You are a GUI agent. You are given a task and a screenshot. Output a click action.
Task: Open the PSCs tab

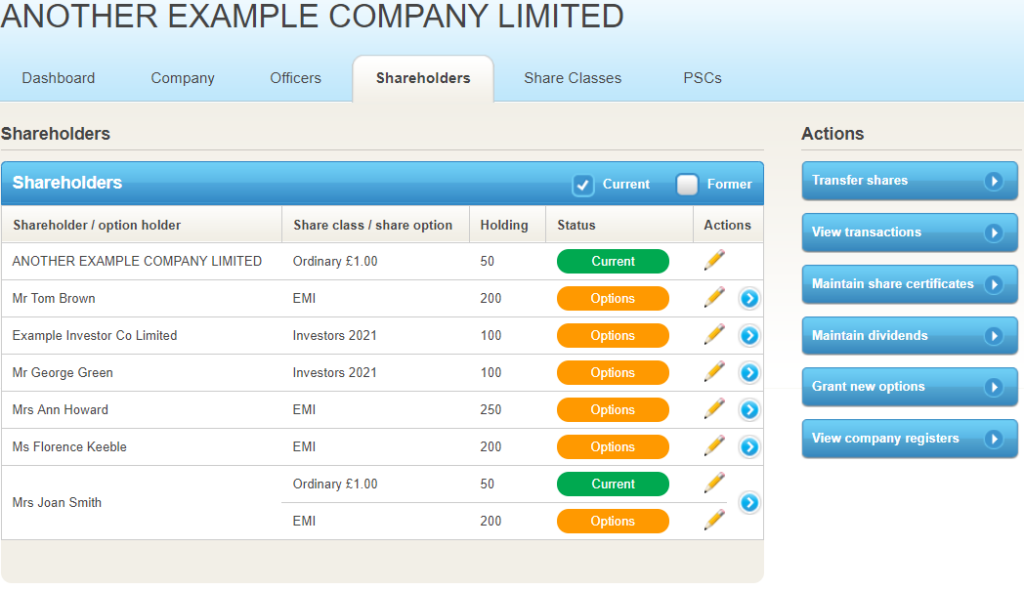click(x=702, y=78)
